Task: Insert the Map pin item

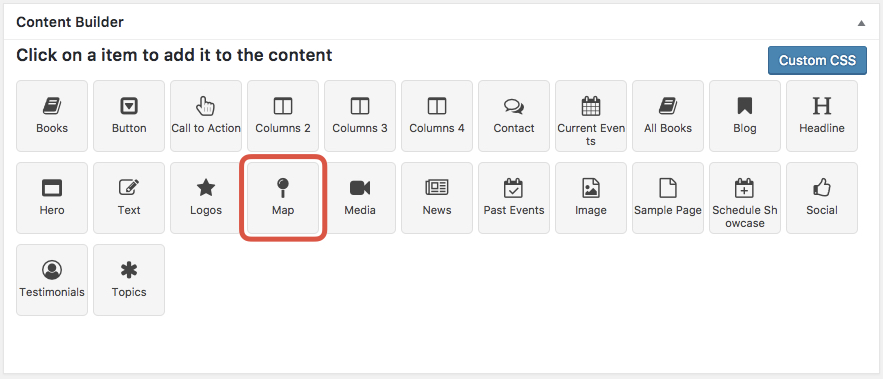Action: click(283, 198)
